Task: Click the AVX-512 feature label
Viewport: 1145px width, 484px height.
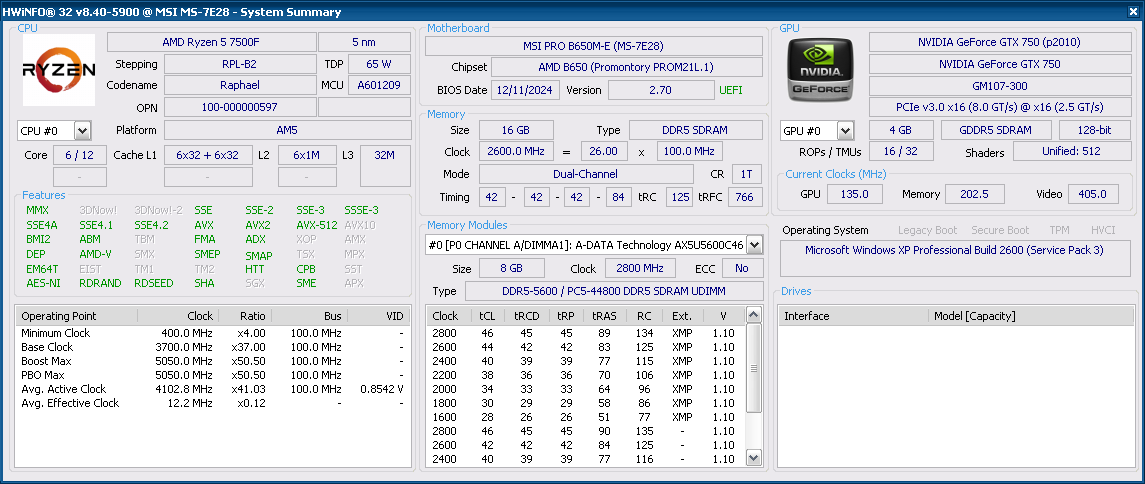Action: click(316, 225)
